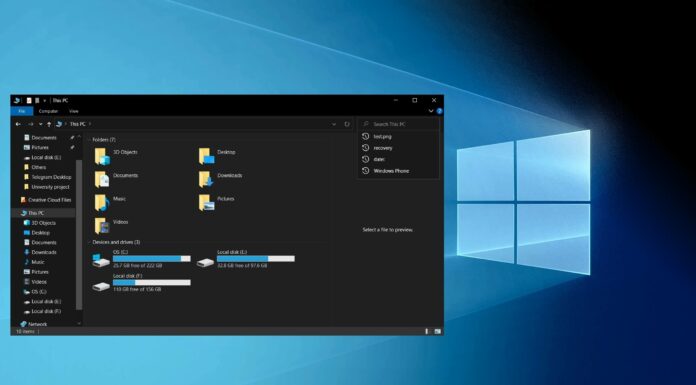Select the Downloads folder icon in Folders

tap(206, 179)
